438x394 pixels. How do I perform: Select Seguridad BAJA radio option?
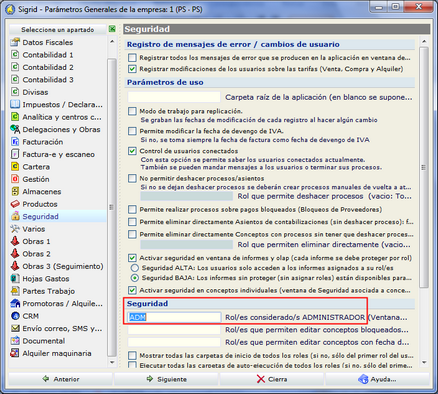135,278
